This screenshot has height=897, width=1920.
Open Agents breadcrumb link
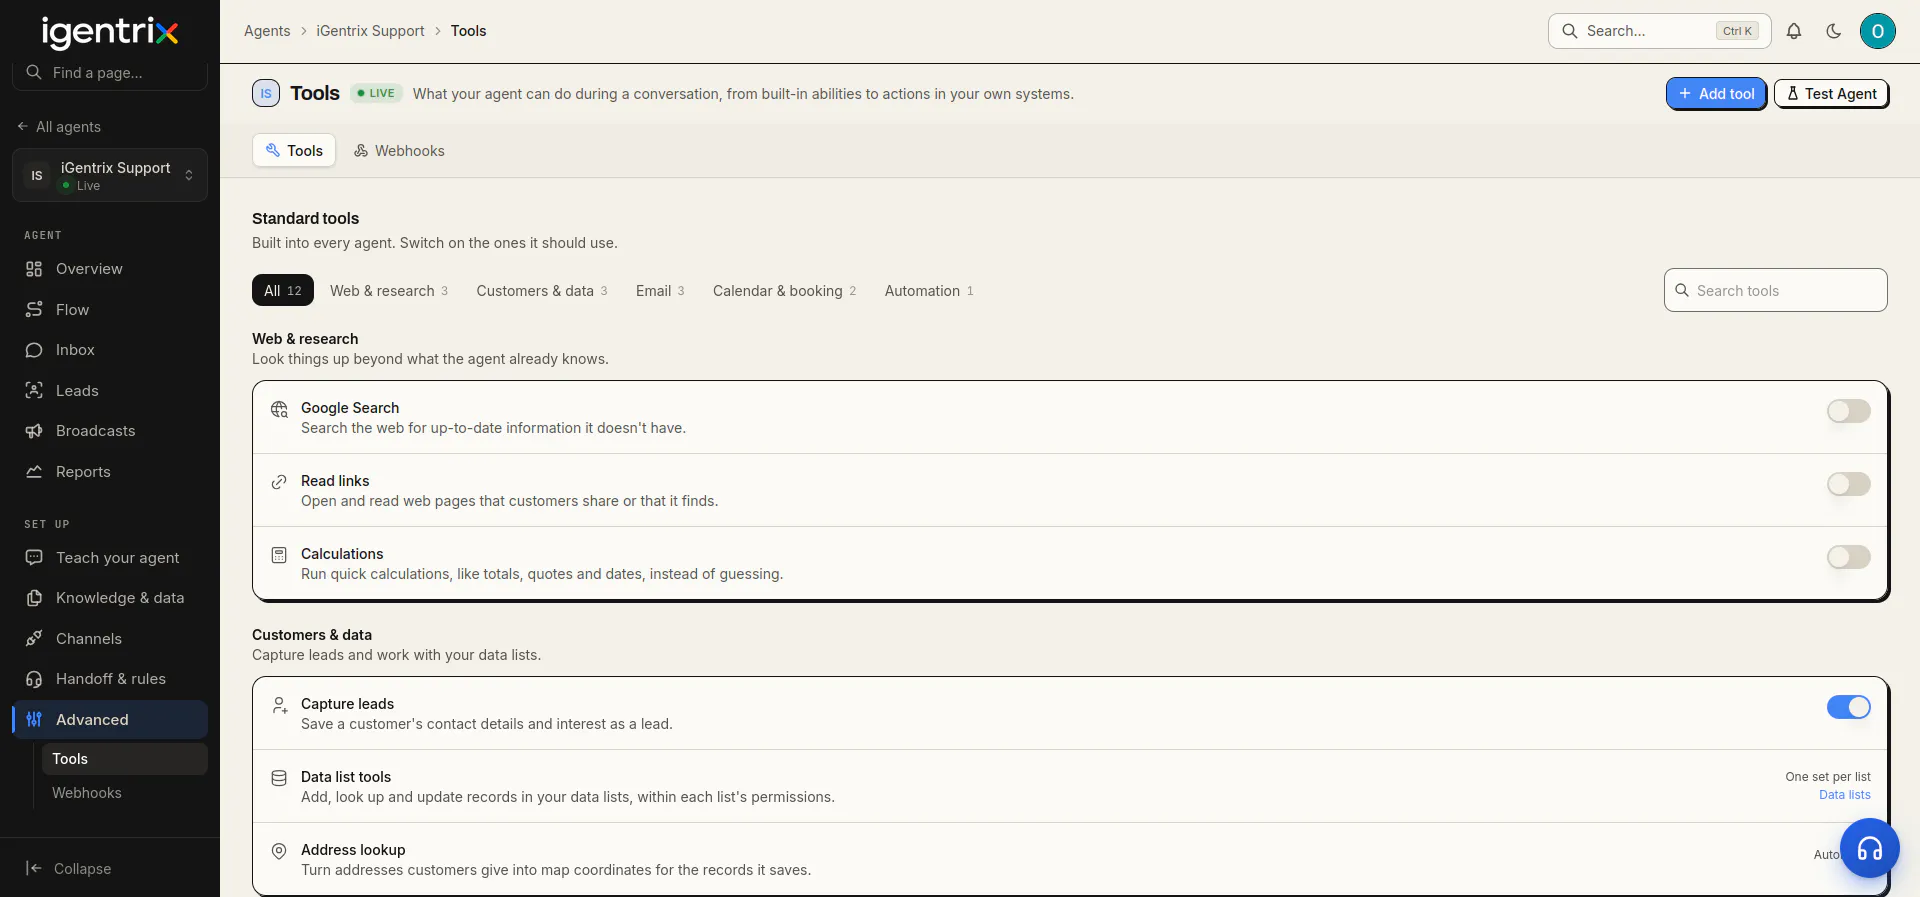267,31
